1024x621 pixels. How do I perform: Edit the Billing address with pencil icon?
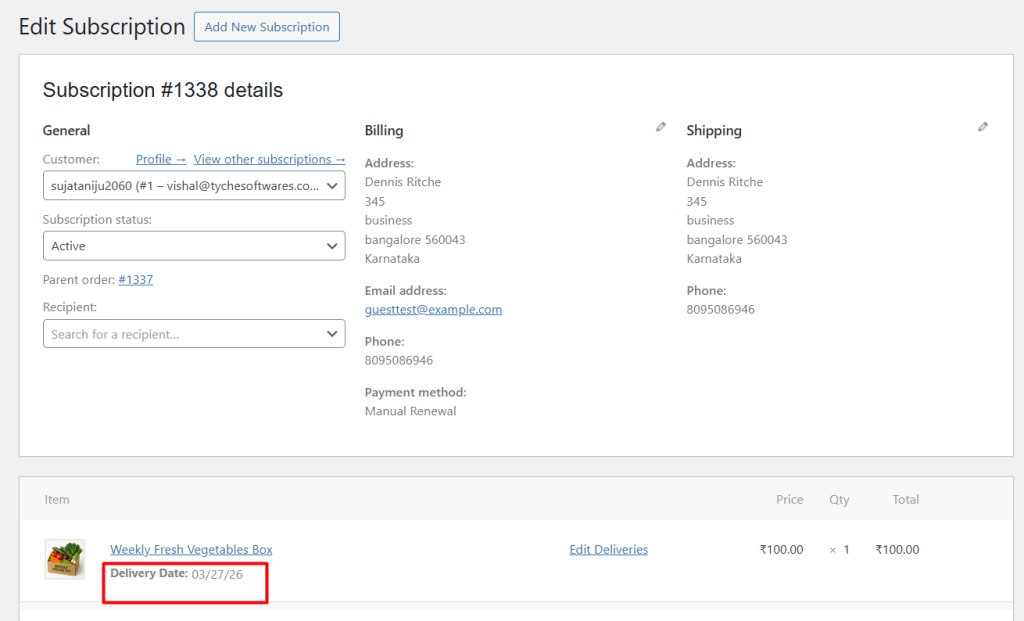tap(660, 127)
